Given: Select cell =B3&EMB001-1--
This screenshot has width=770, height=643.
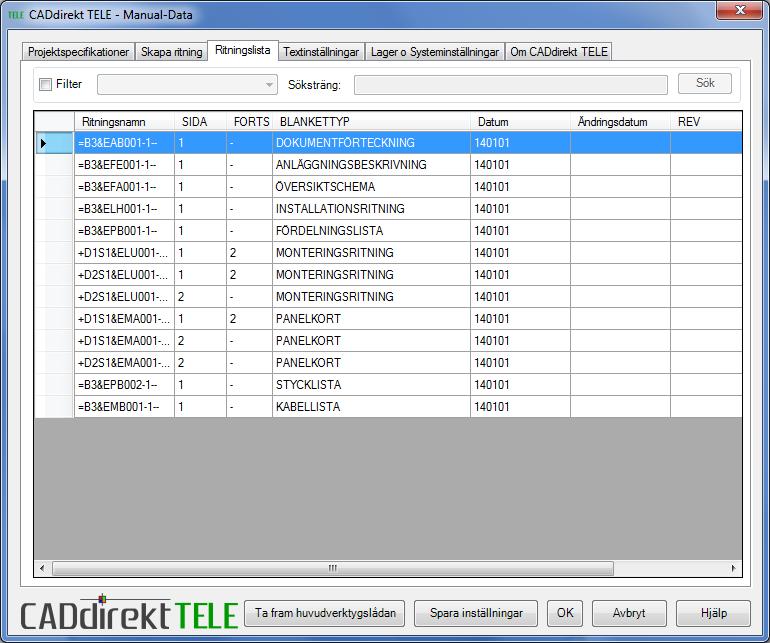Looking at the screenshot, I should pos(124,407).
